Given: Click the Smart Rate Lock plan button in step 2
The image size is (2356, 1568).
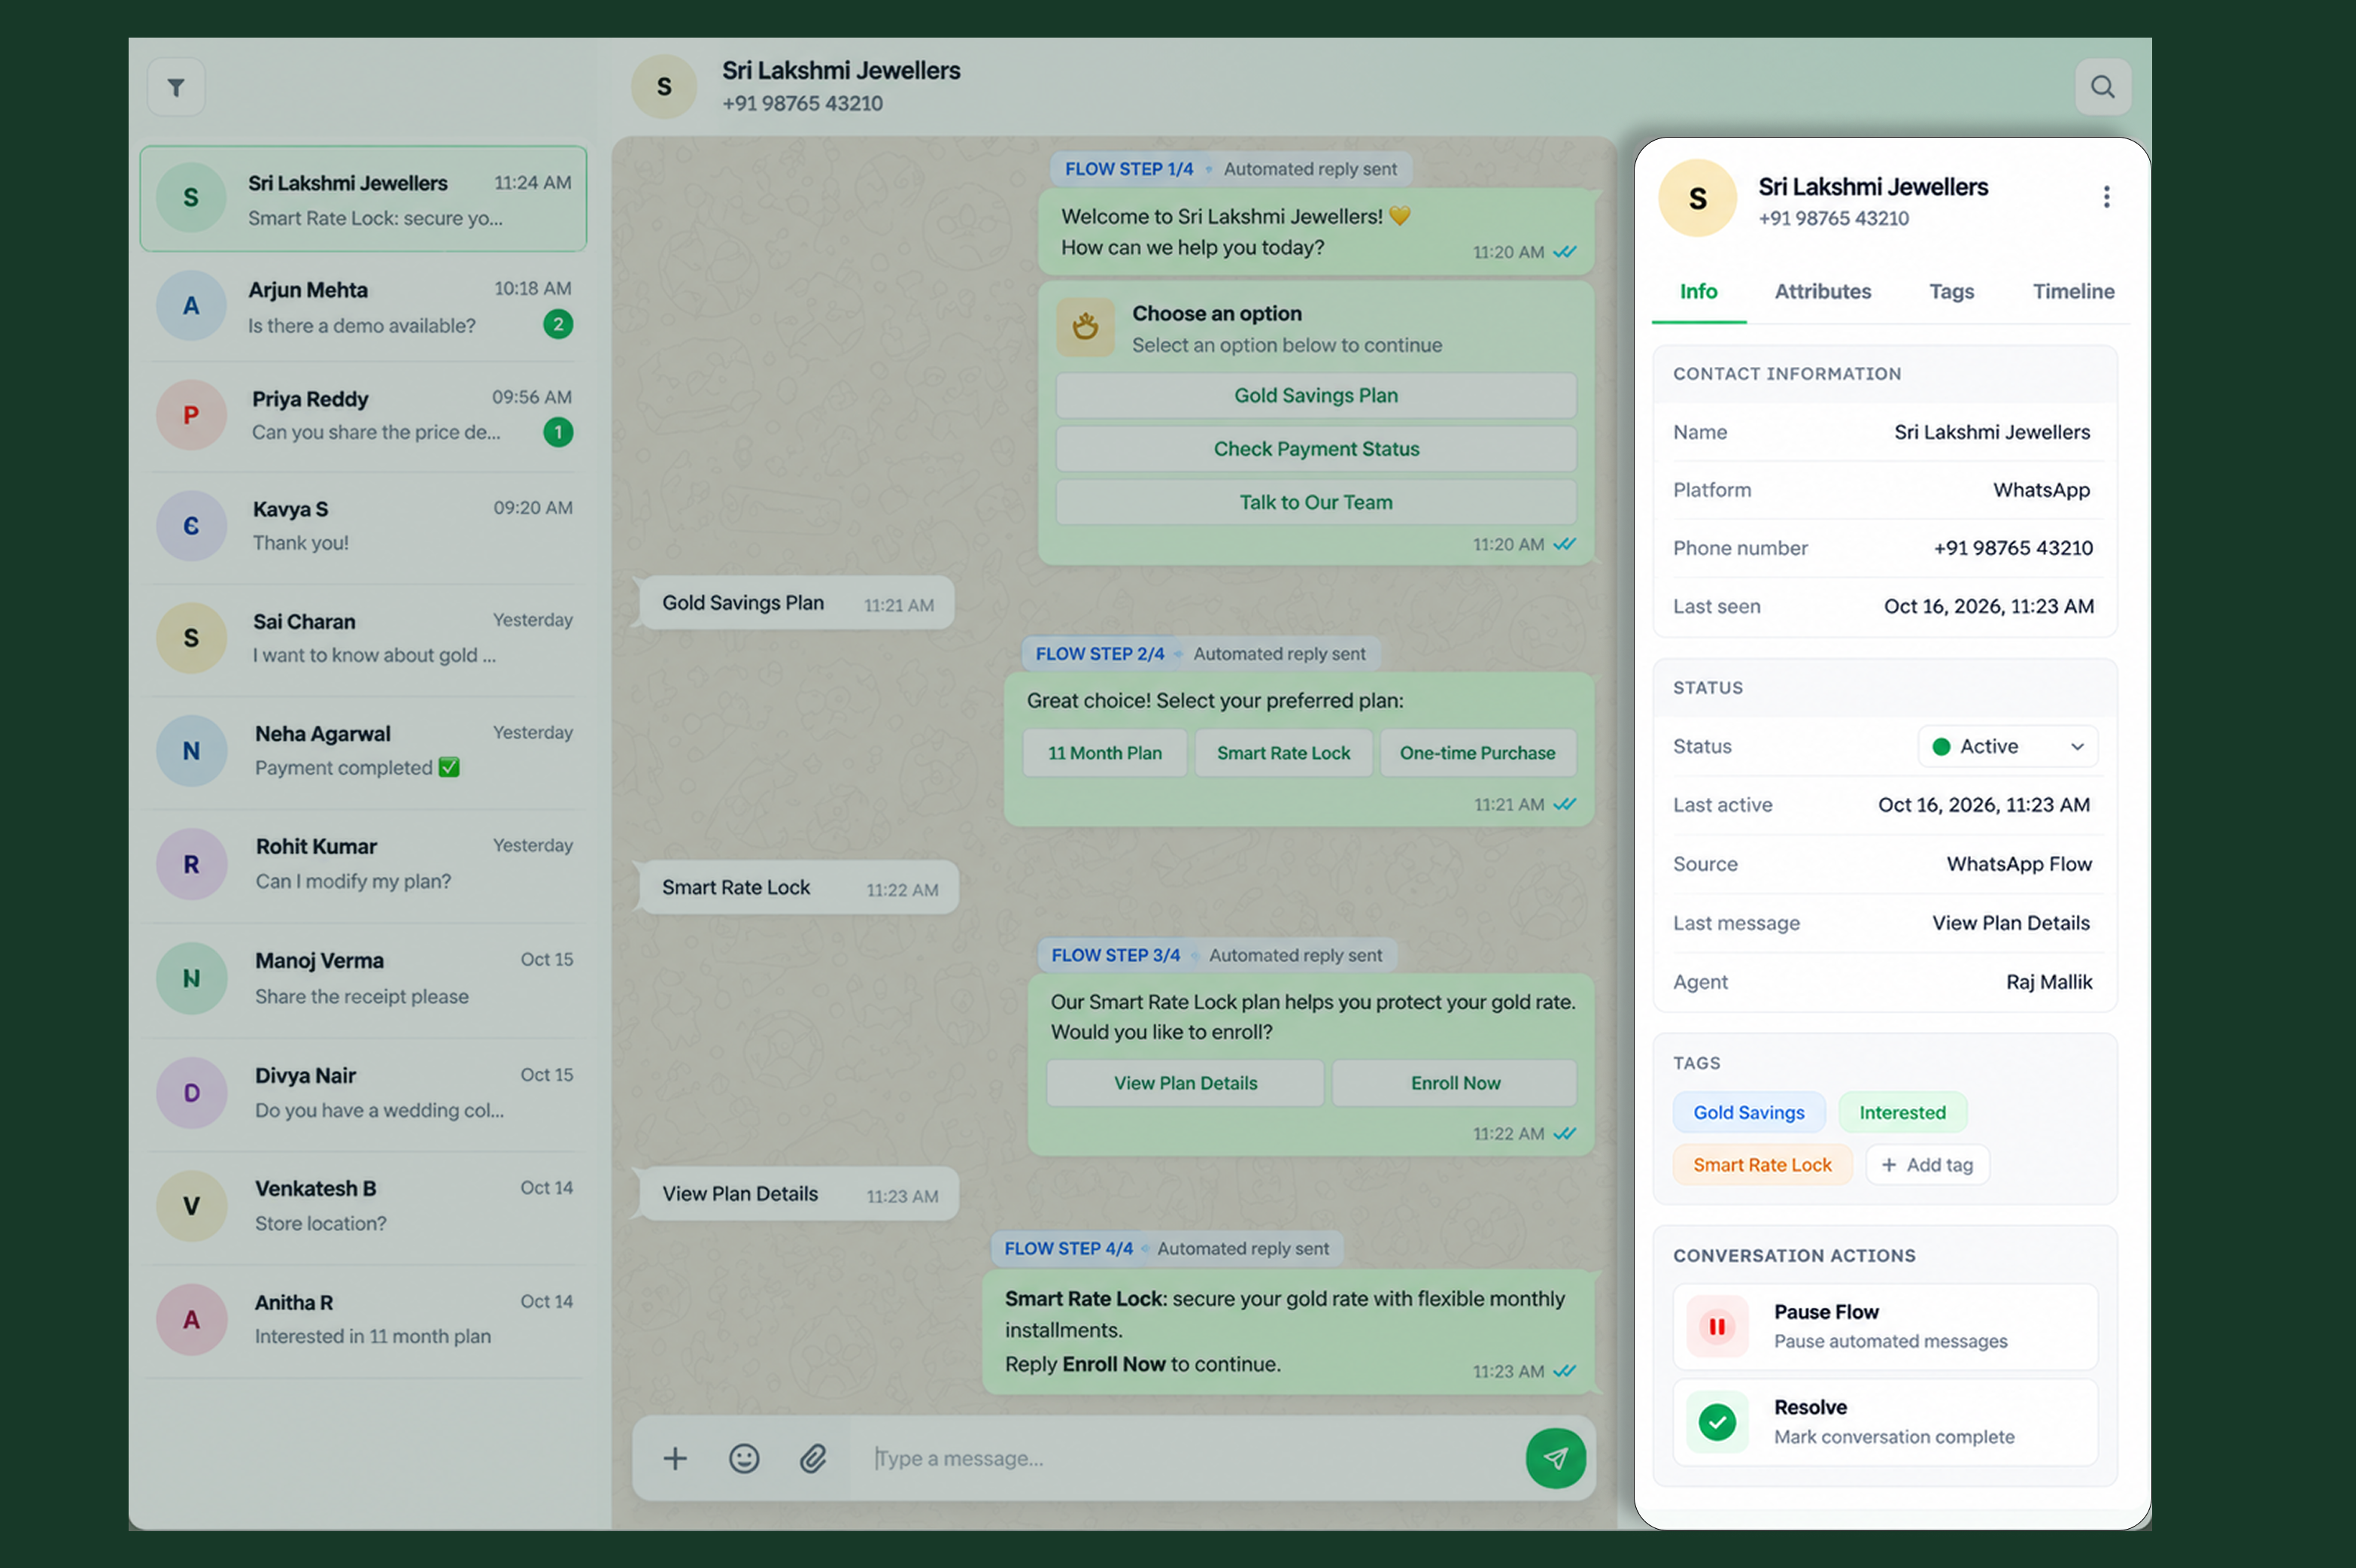Looking at the screenshot, I should tap(1283, 753).
